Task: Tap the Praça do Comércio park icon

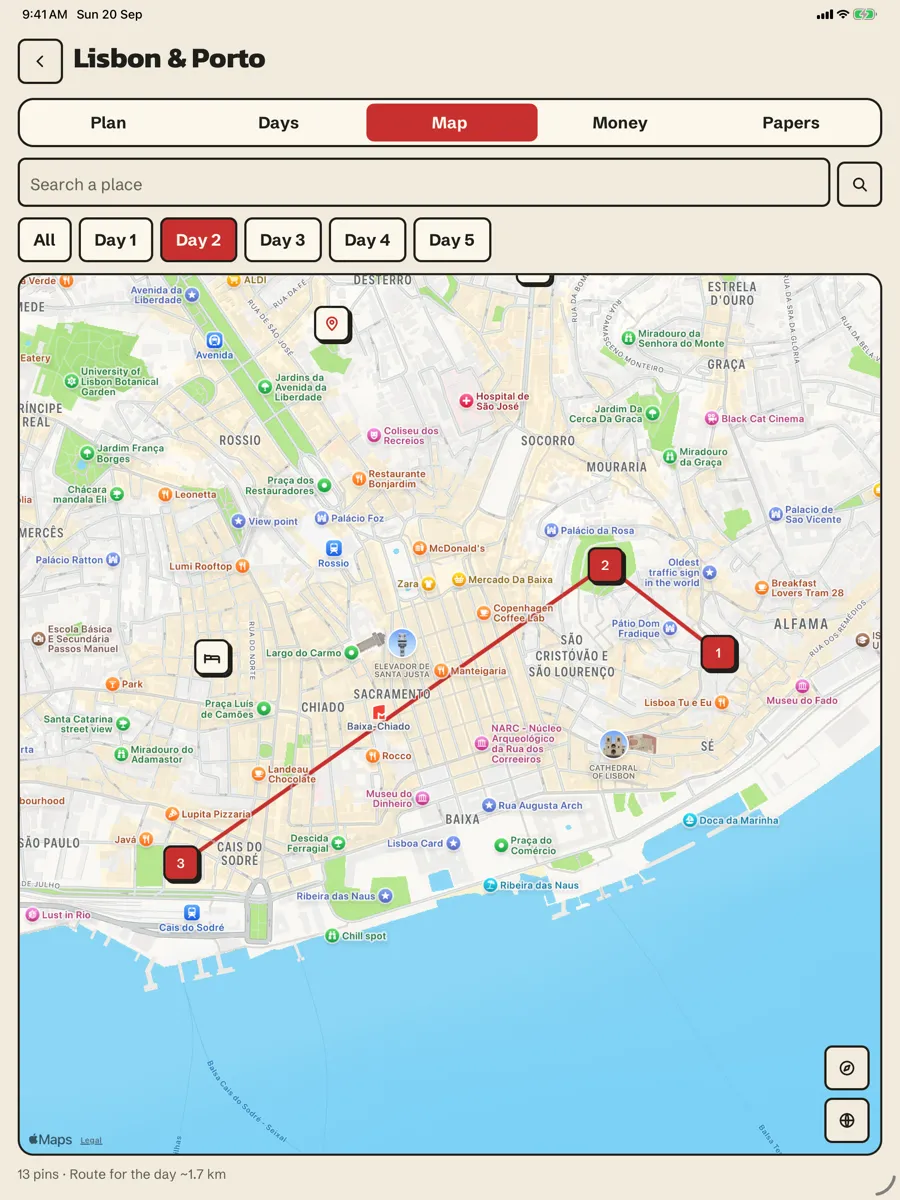Action: pyautogui.click(x=501, y=846)
